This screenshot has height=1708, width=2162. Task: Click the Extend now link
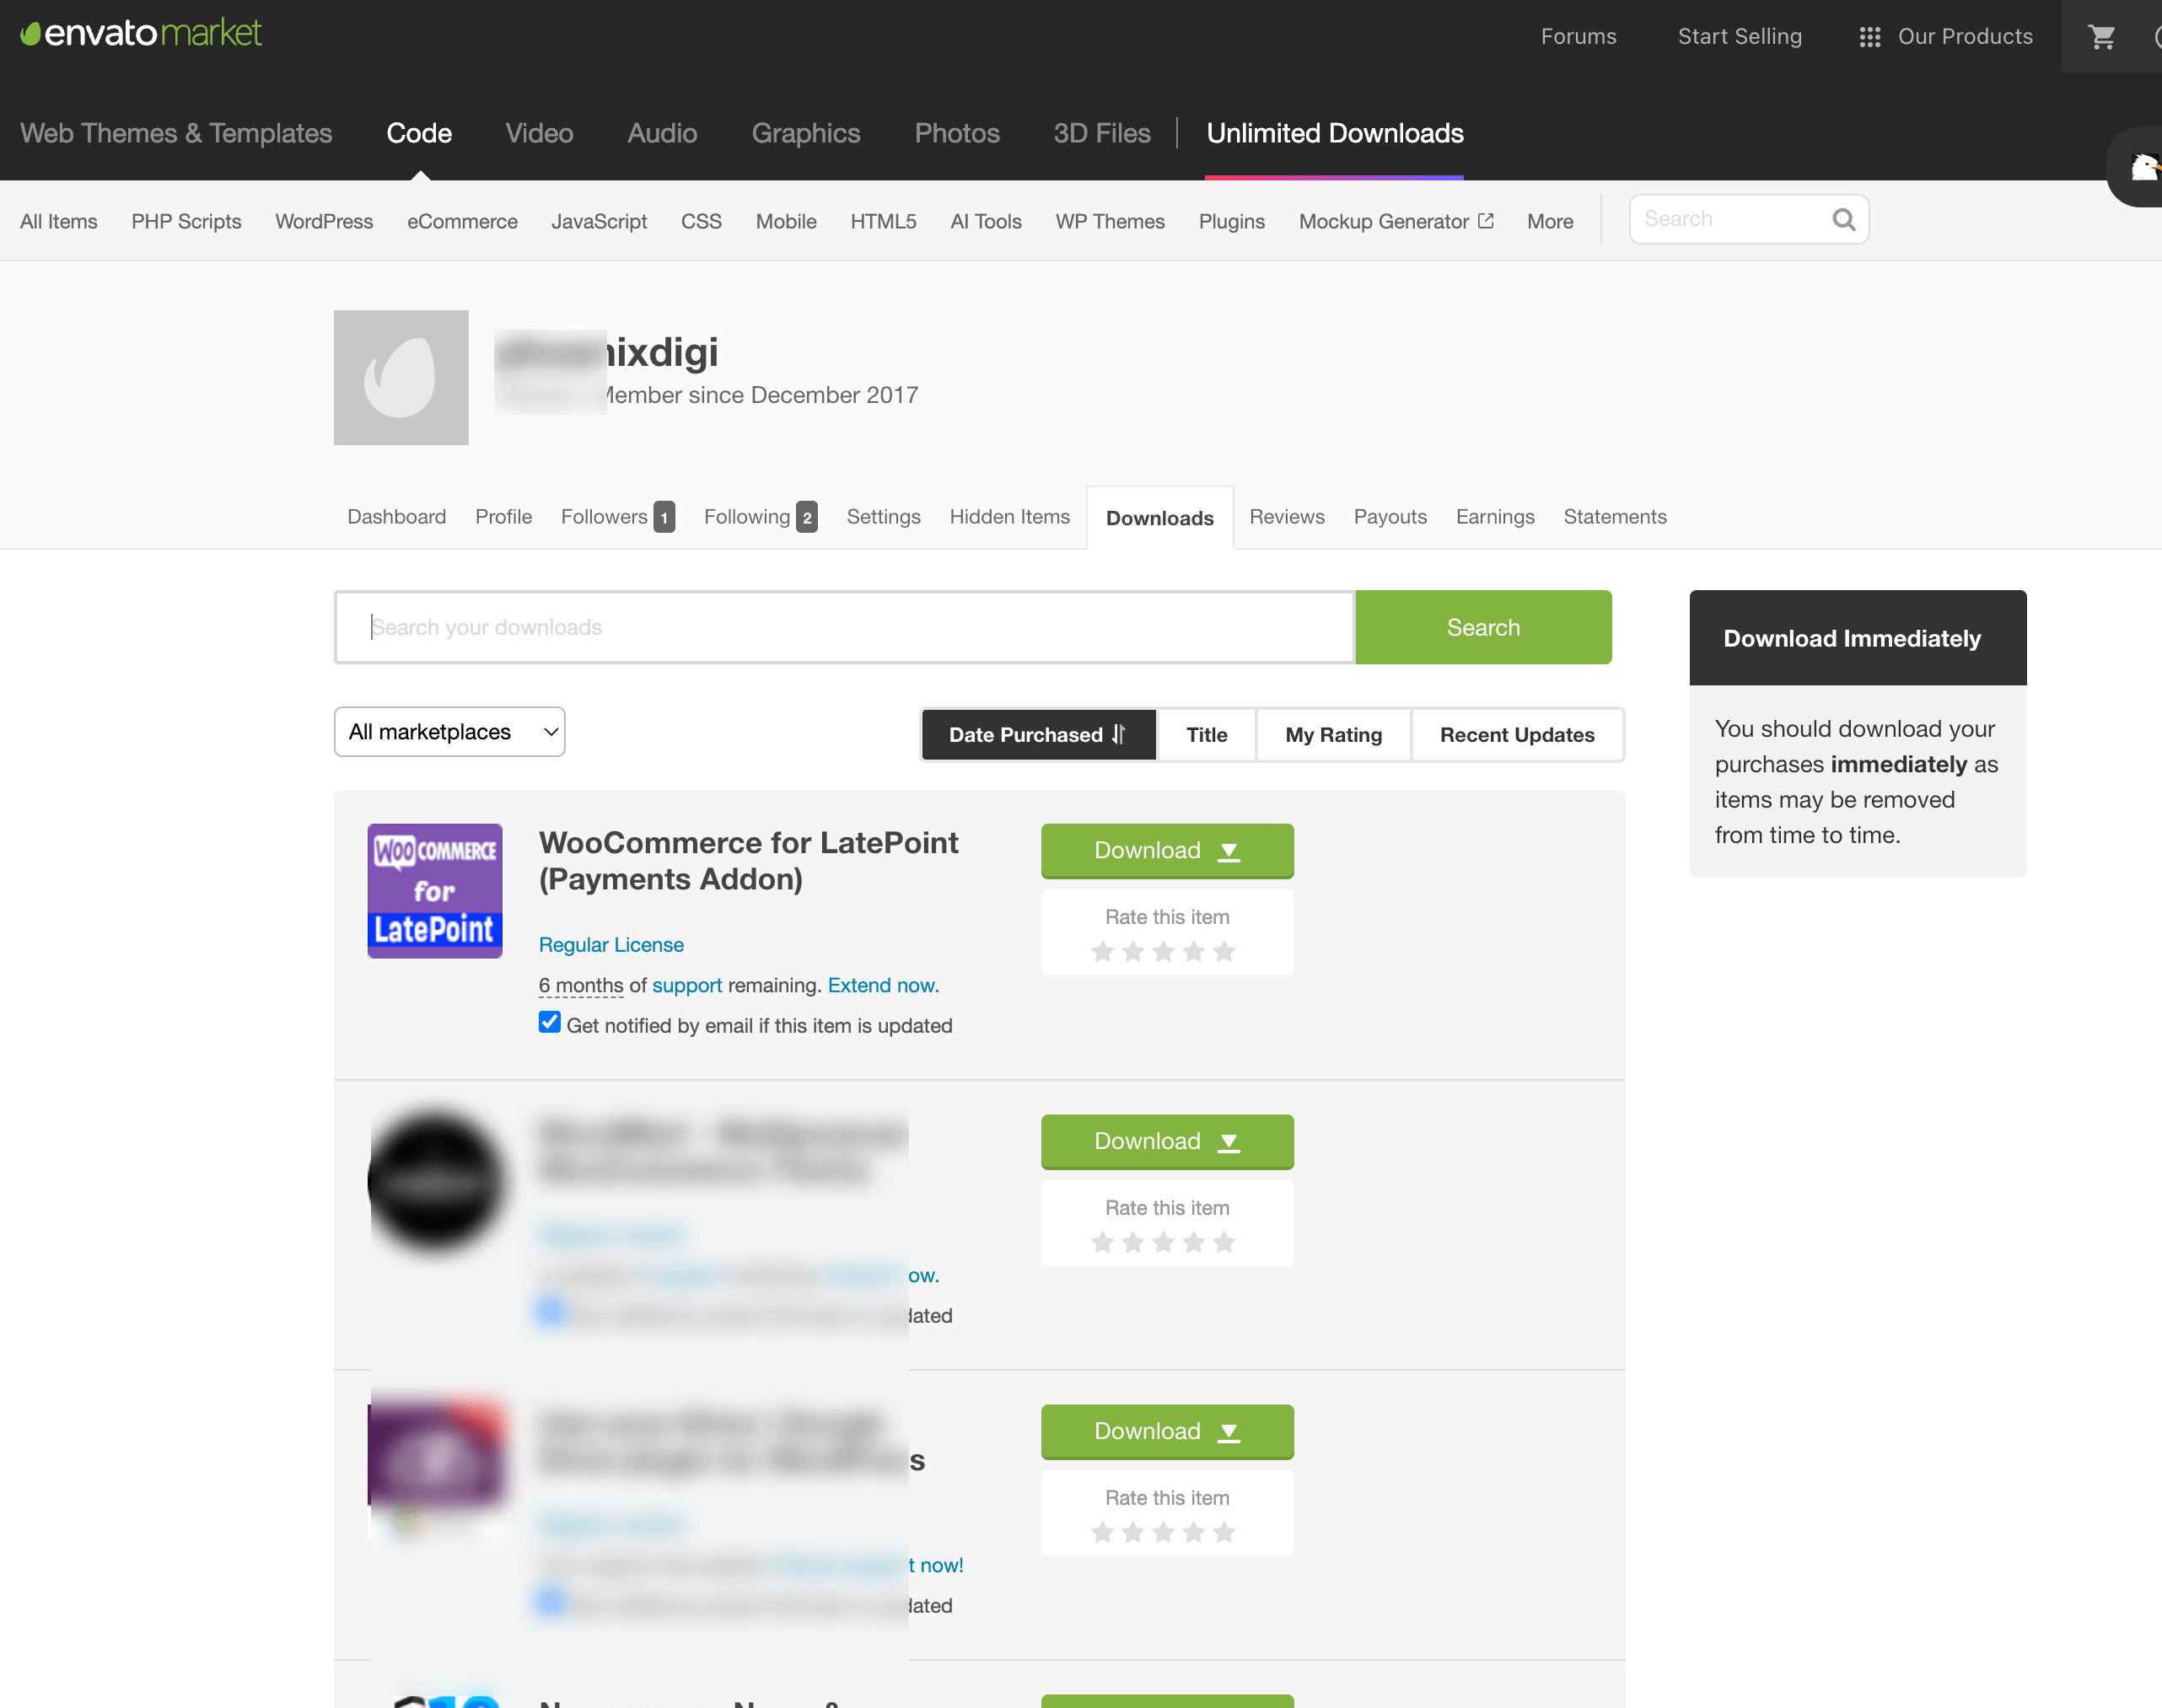(x=882, y=985)
